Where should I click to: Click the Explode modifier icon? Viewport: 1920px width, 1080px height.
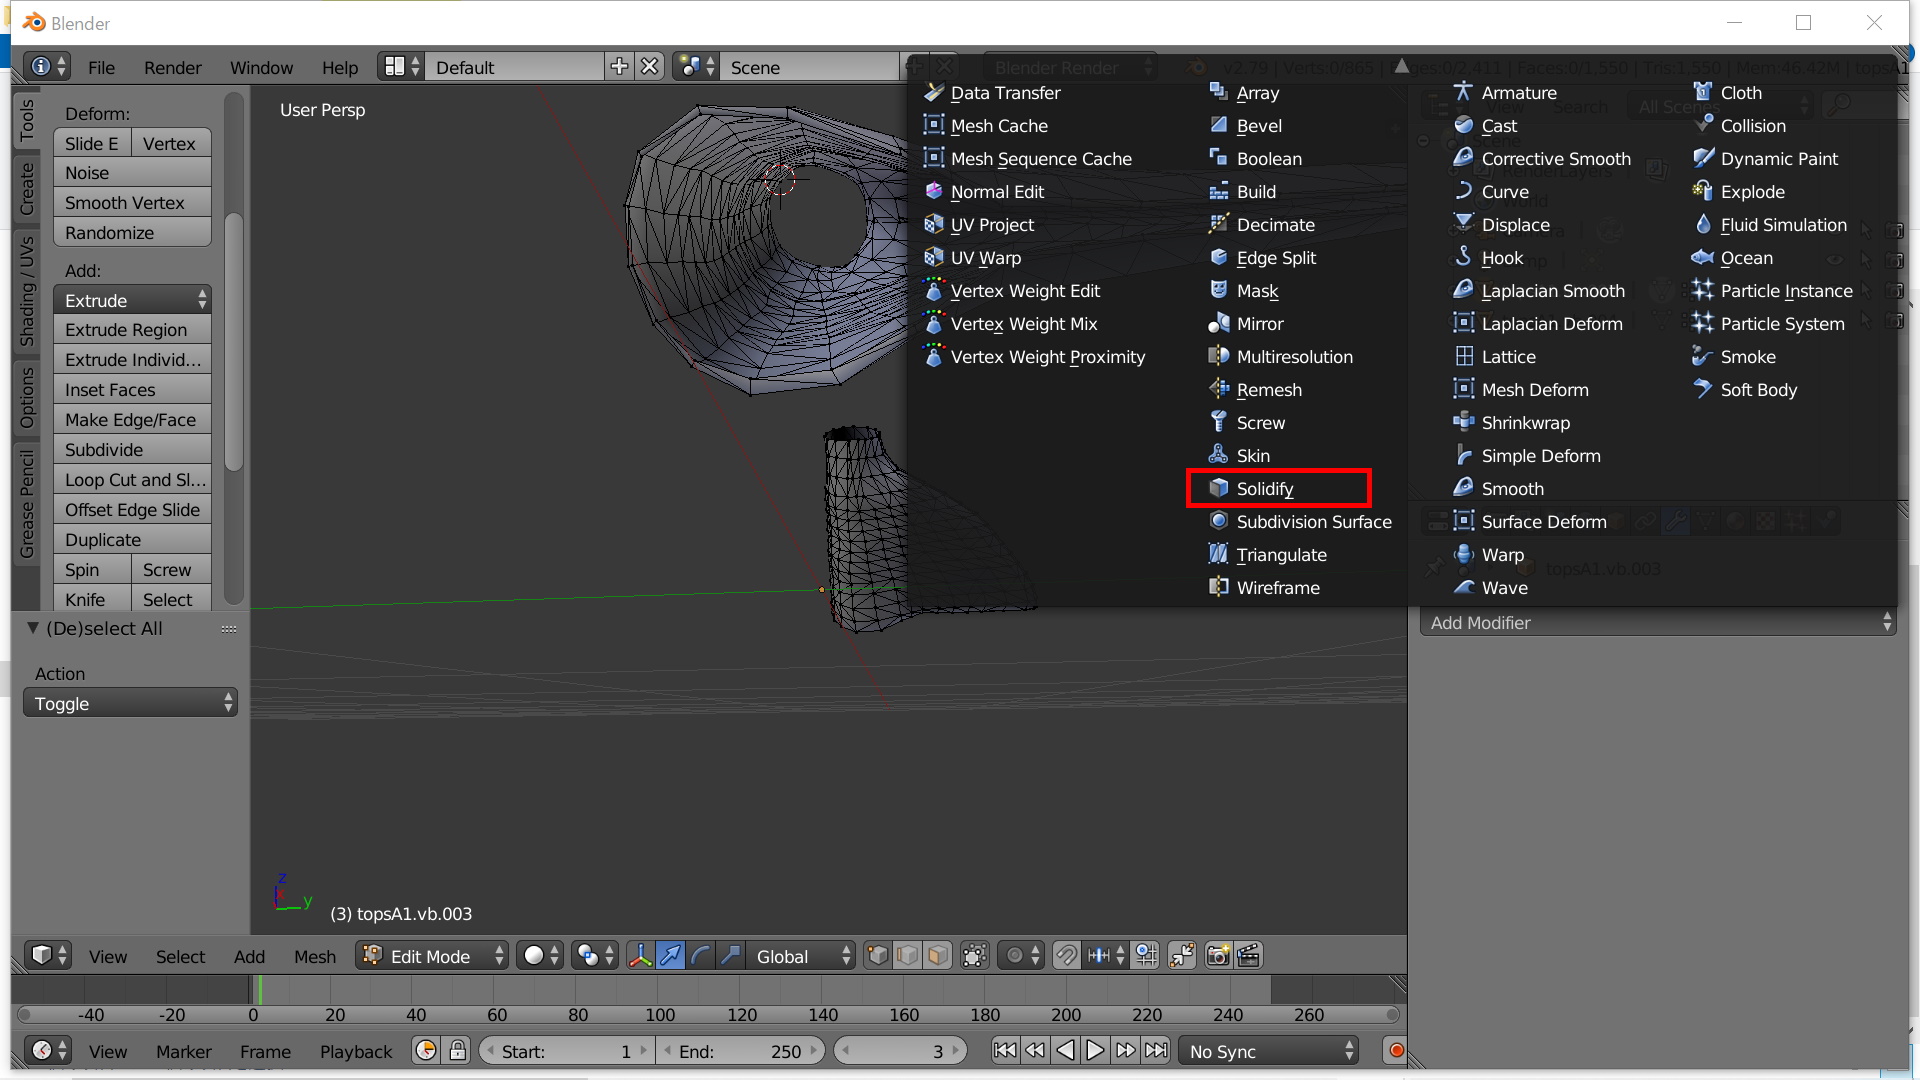click(x=1703, y=191)
